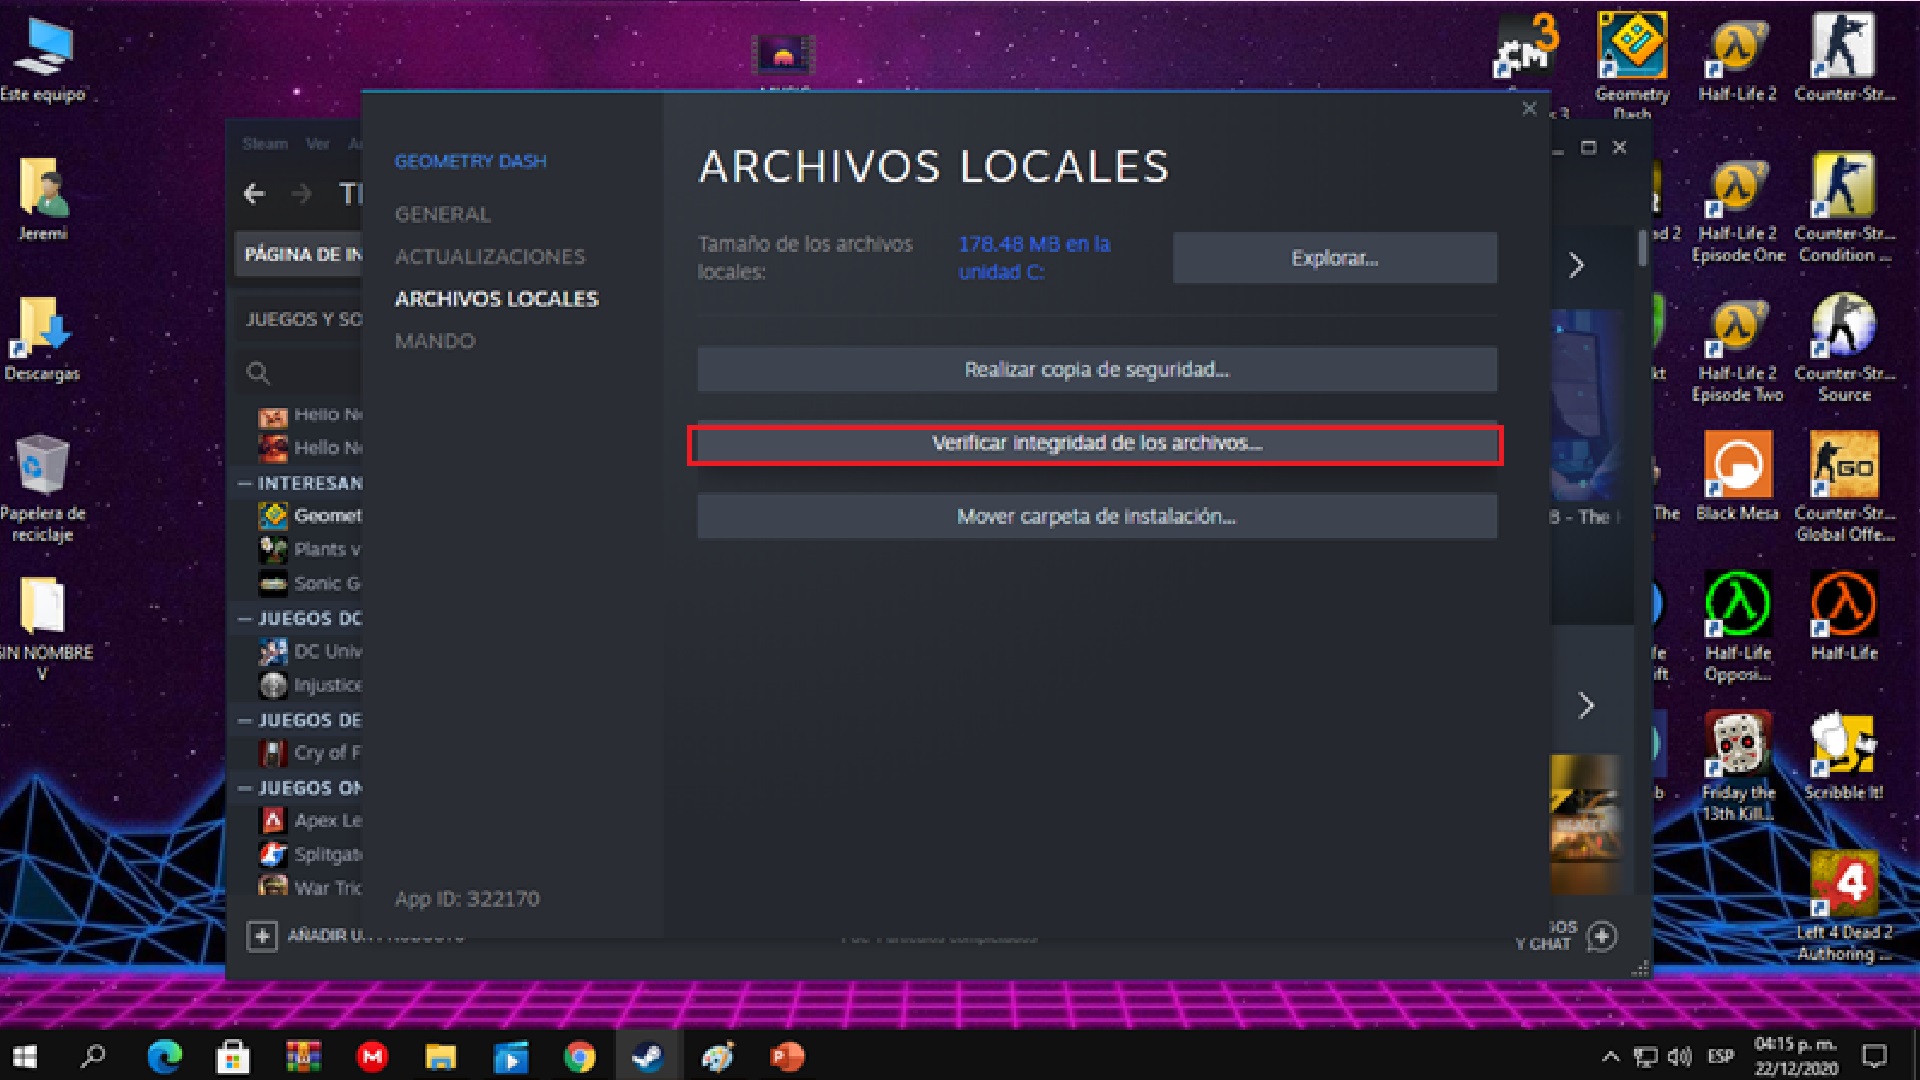This screenshot has height=1080, width=1920.
Task: Collapse the JUEGOS DC category
Action: [x=245, y=619]
